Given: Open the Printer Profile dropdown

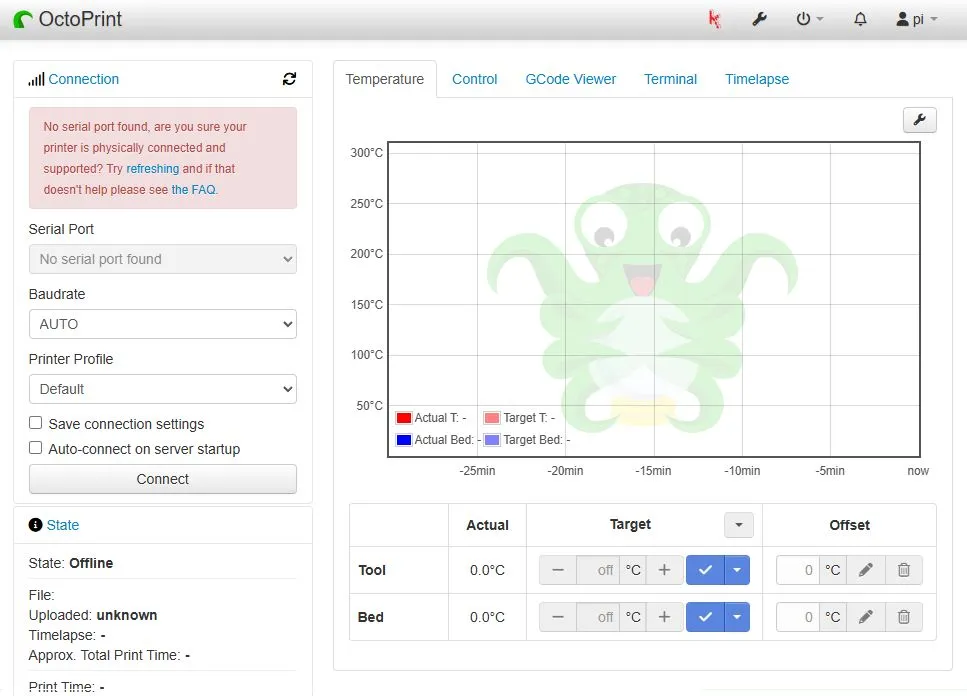Looking at the screenshot, I should pyautogui.click(x=163, y=389).
